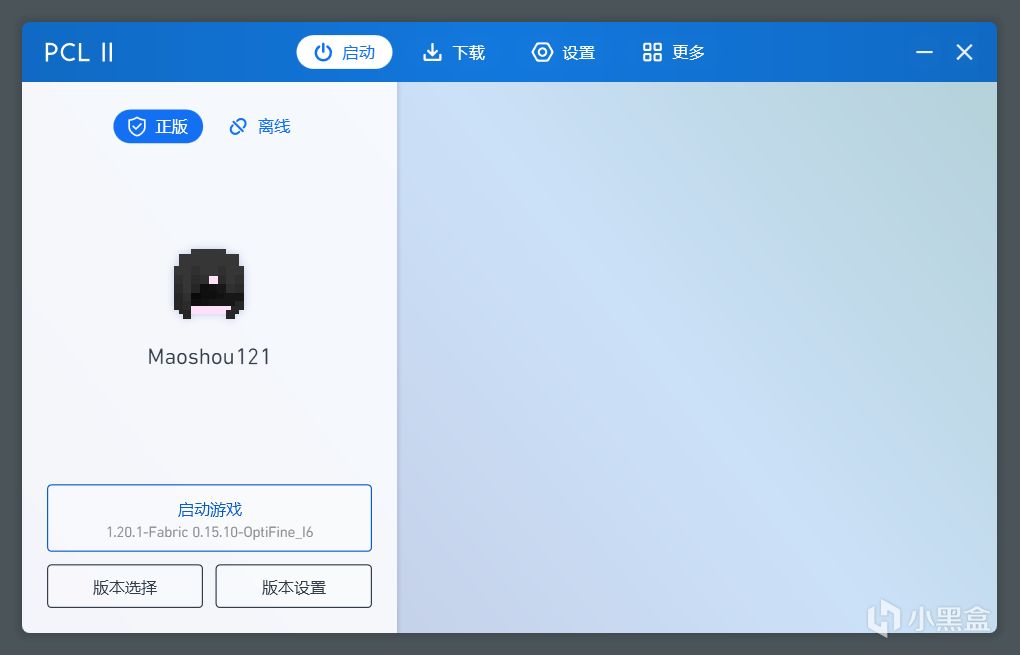Viewport: 1020px width, 655px height.
Task: Select the 正版 genuine account mode
Action: click(x=158, y=126)
